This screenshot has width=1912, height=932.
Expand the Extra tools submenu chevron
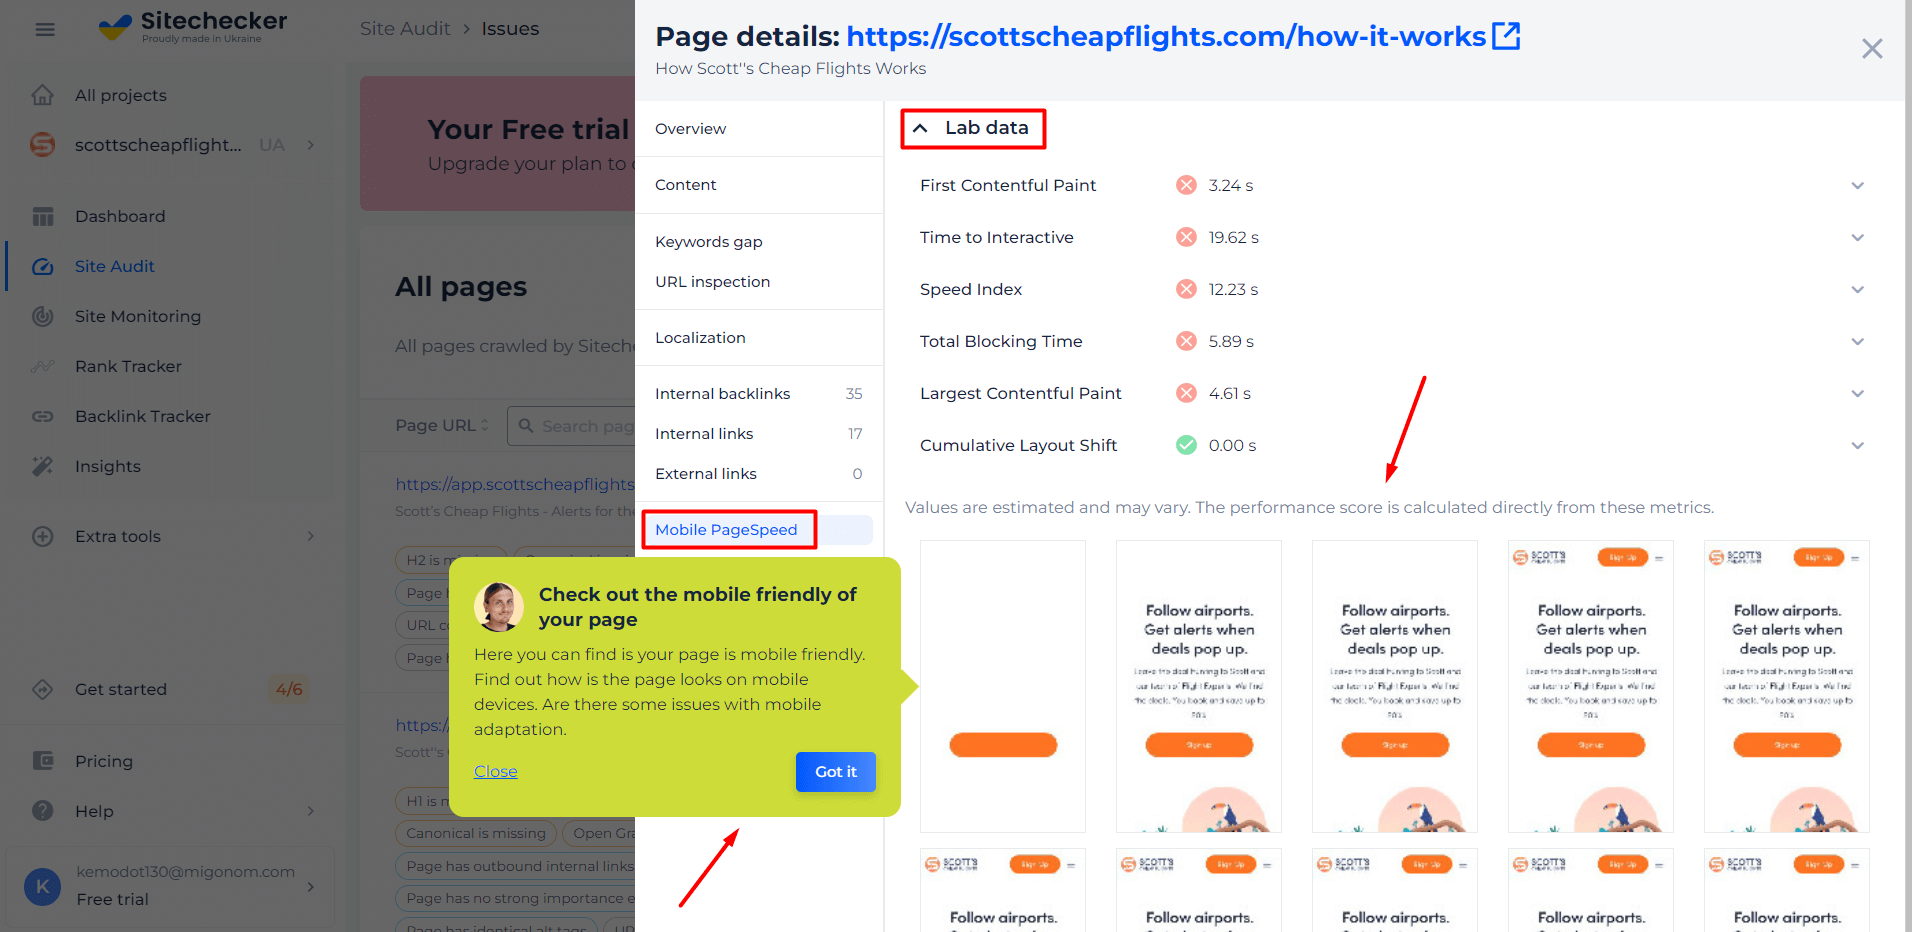311,536
